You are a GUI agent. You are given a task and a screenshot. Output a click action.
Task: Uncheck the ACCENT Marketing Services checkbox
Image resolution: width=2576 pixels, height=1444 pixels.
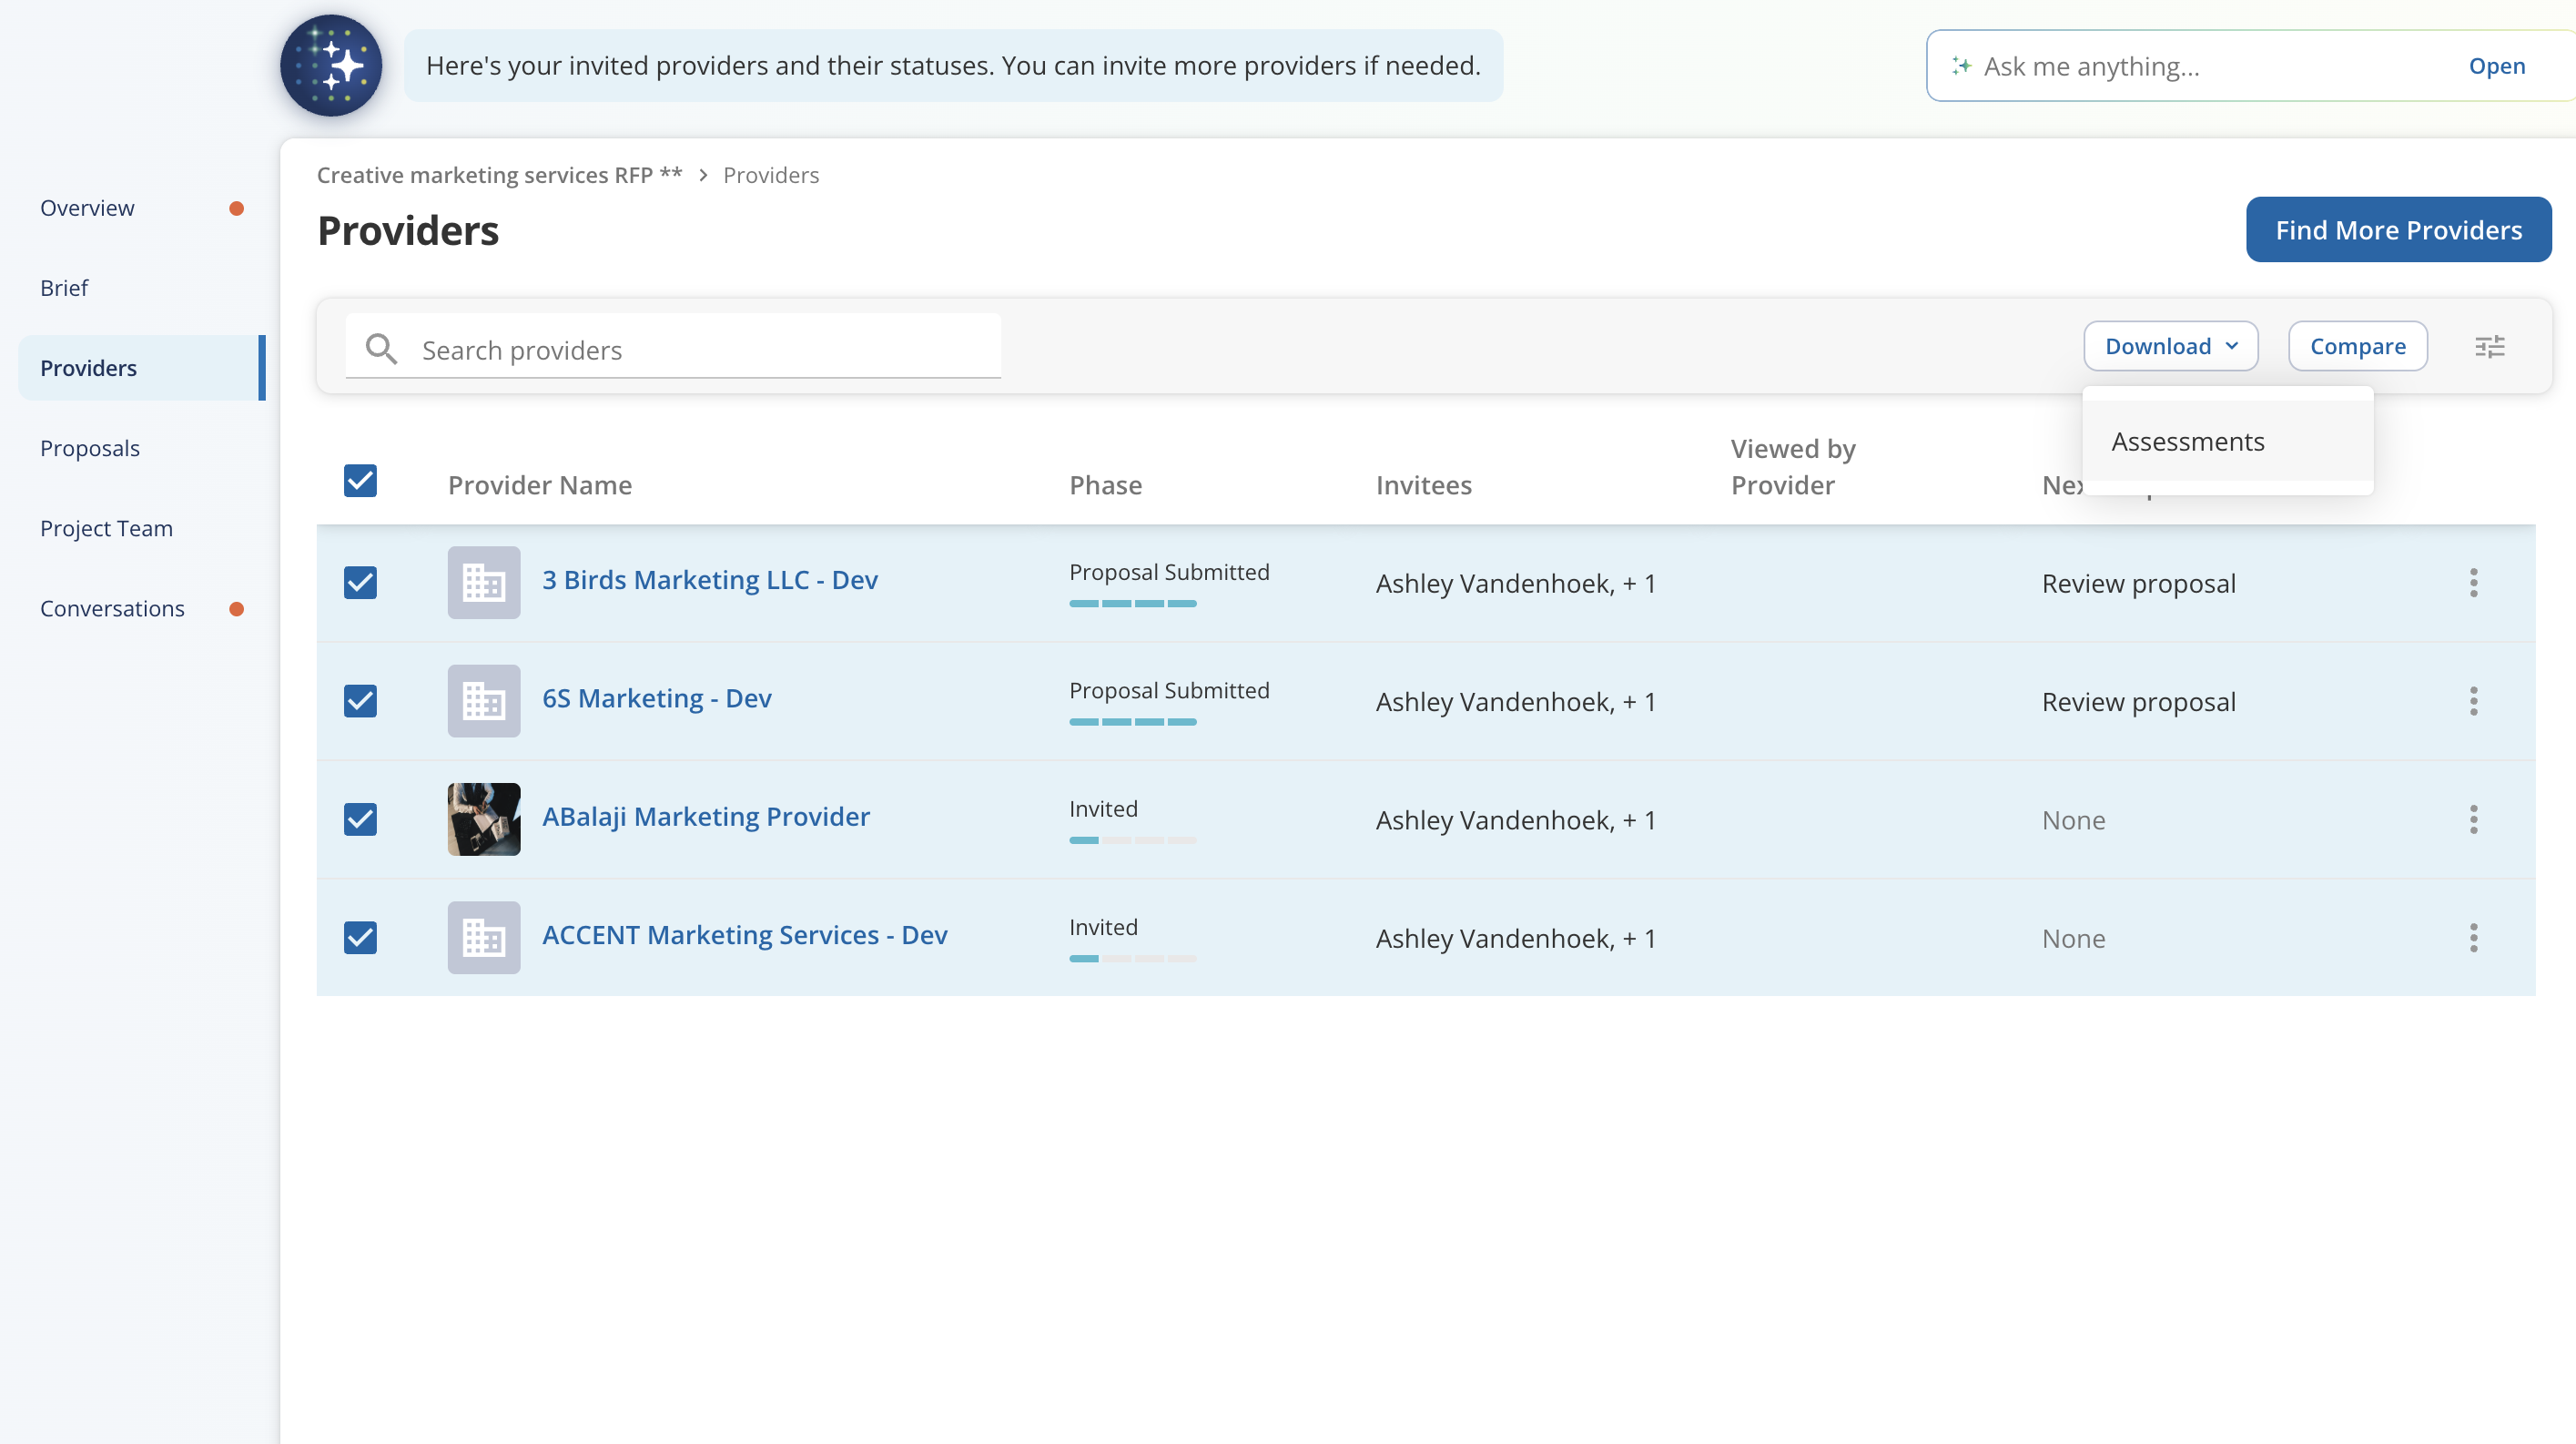click(360, 938)
